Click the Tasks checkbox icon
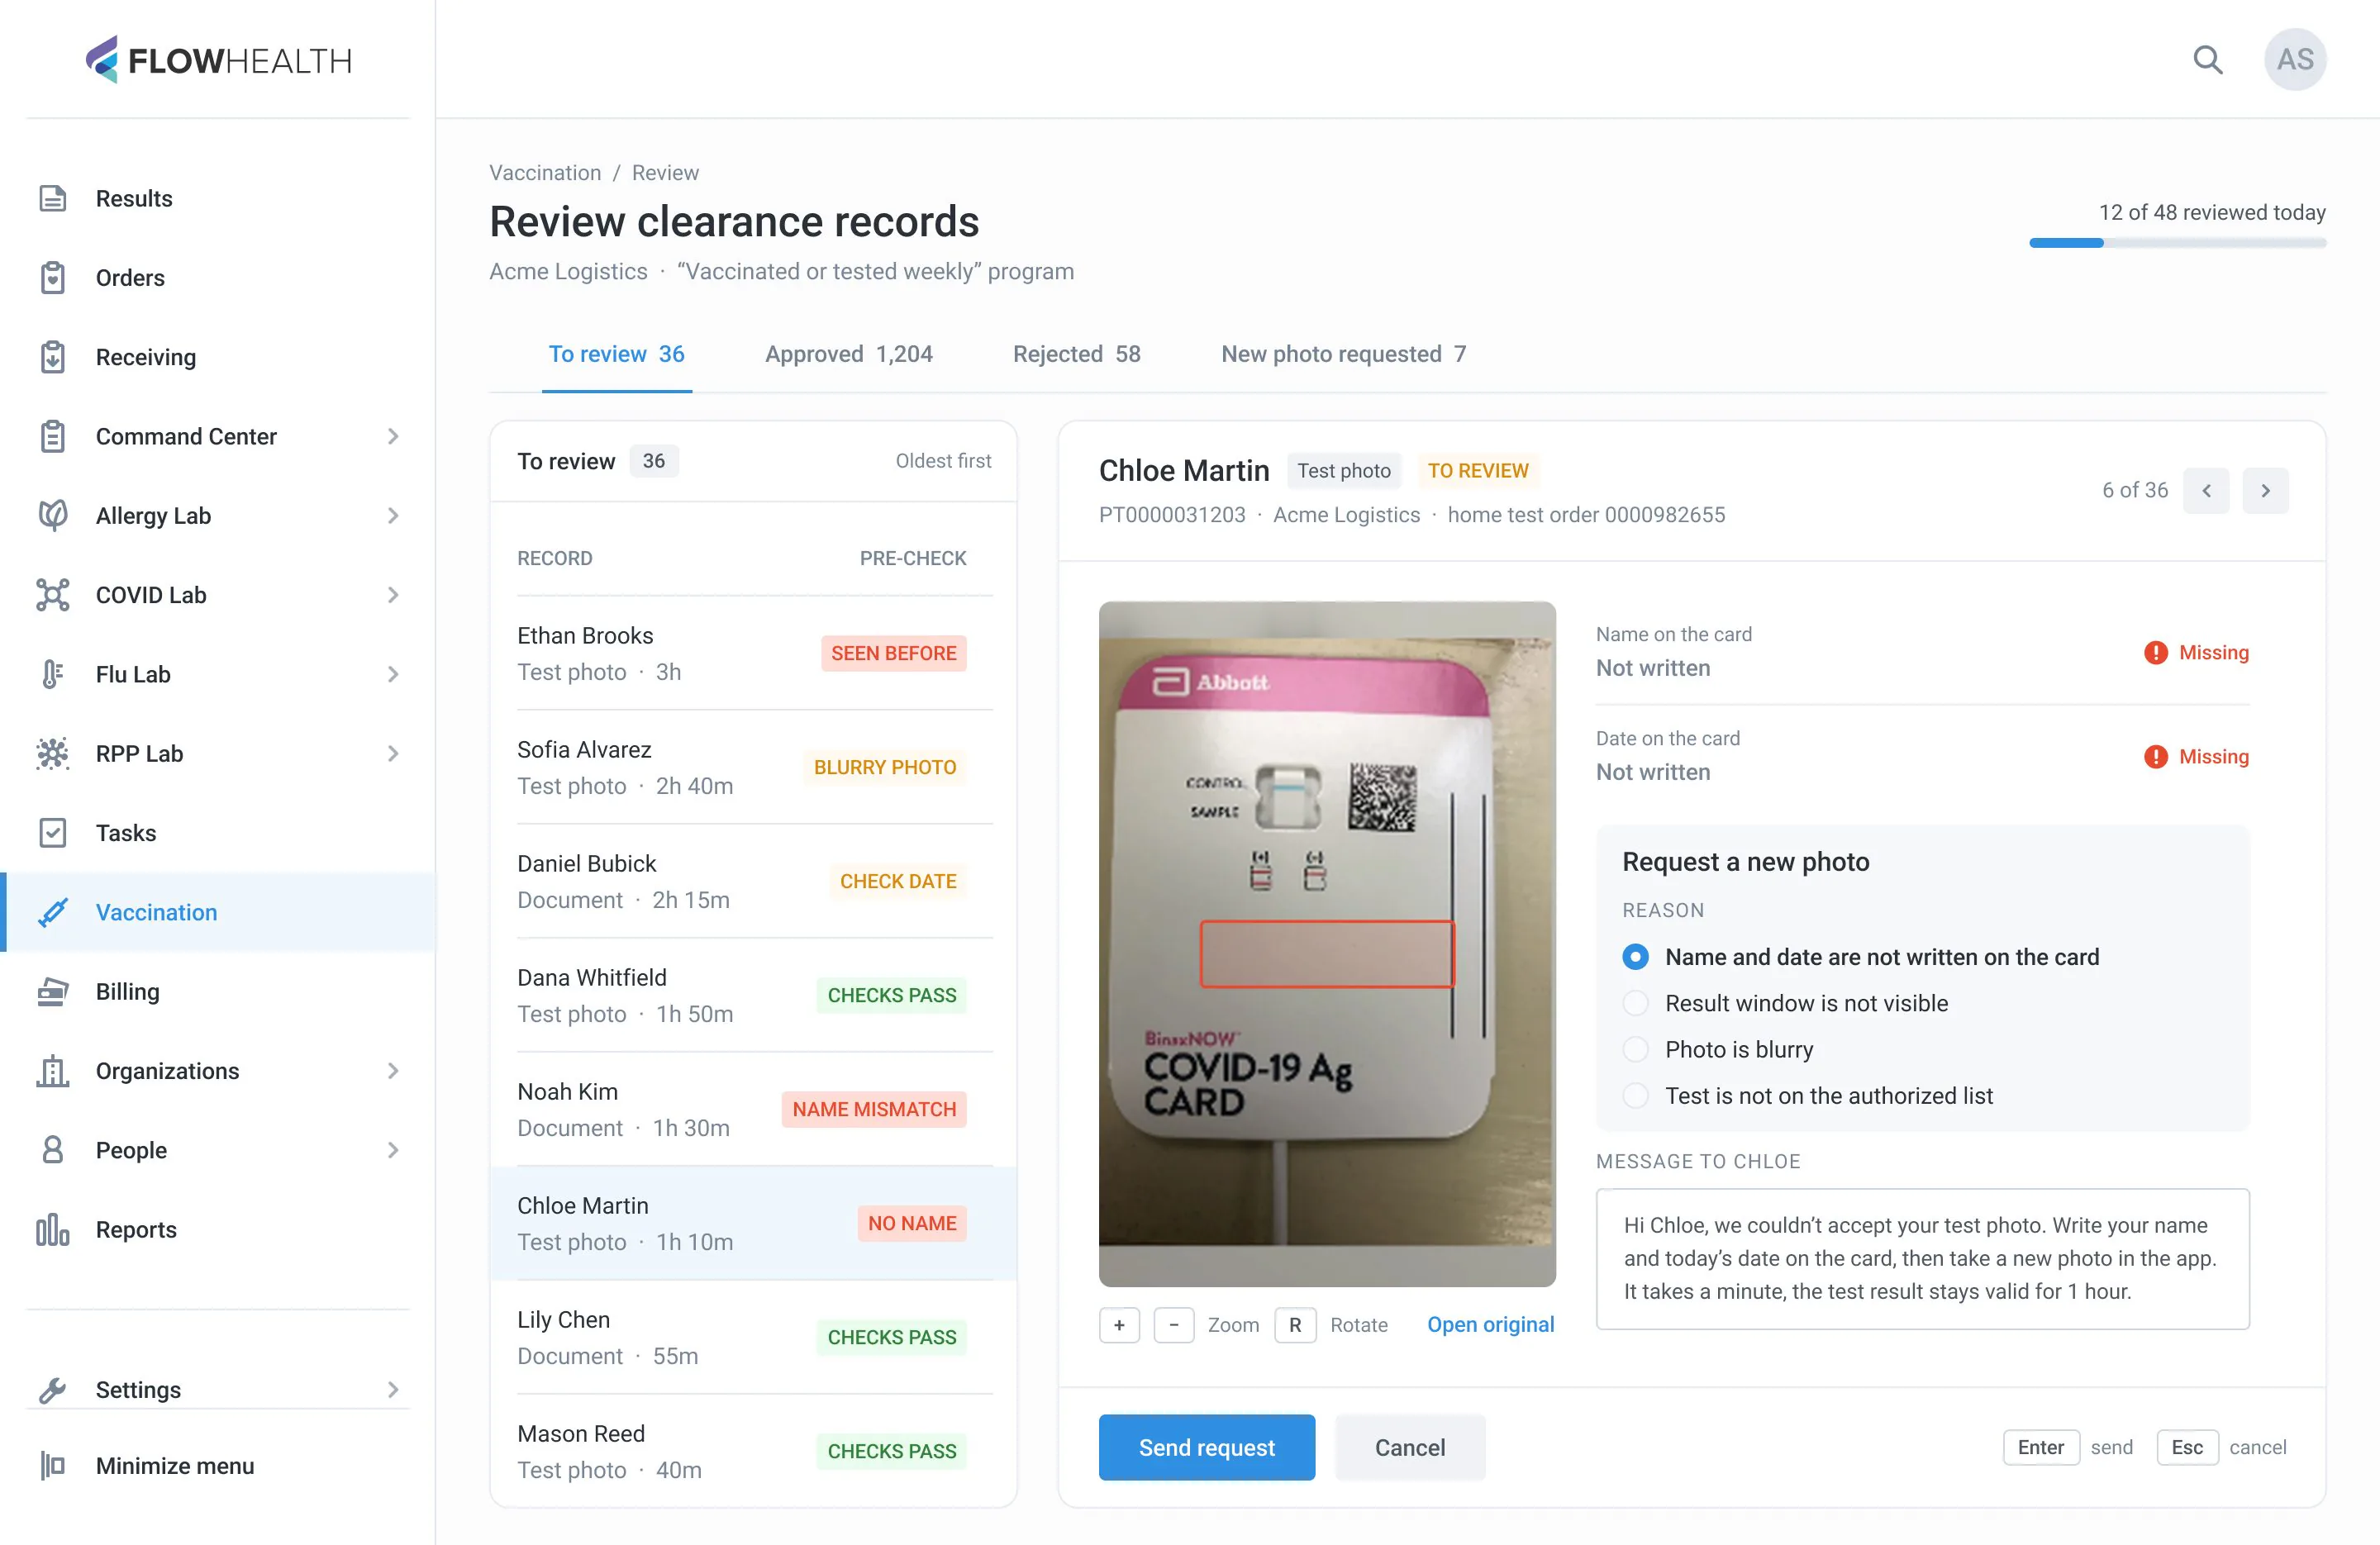The height and width of the screenshot is (1545, 2380). [53, 833]
